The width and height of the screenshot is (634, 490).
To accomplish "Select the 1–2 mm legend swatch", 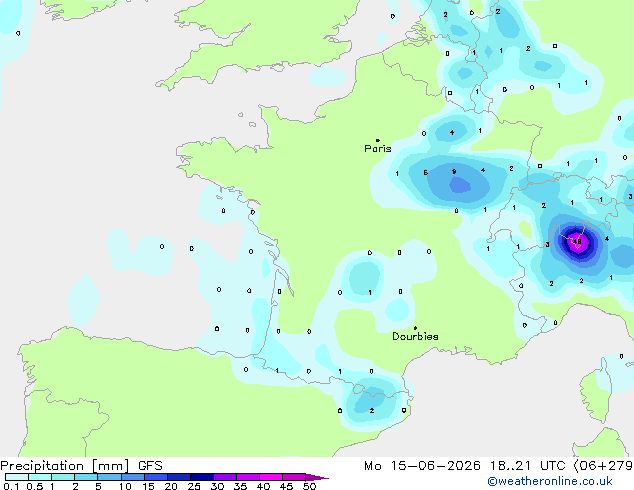I will [63, 477].
